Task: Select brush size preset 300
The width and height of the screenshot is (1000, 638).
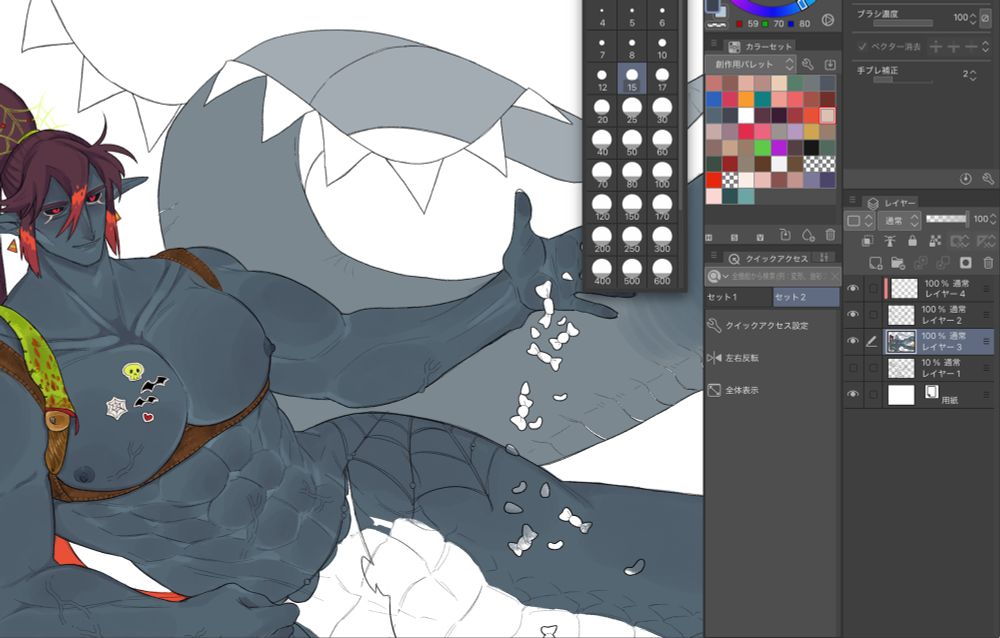Action: click(x=662, y=240)
